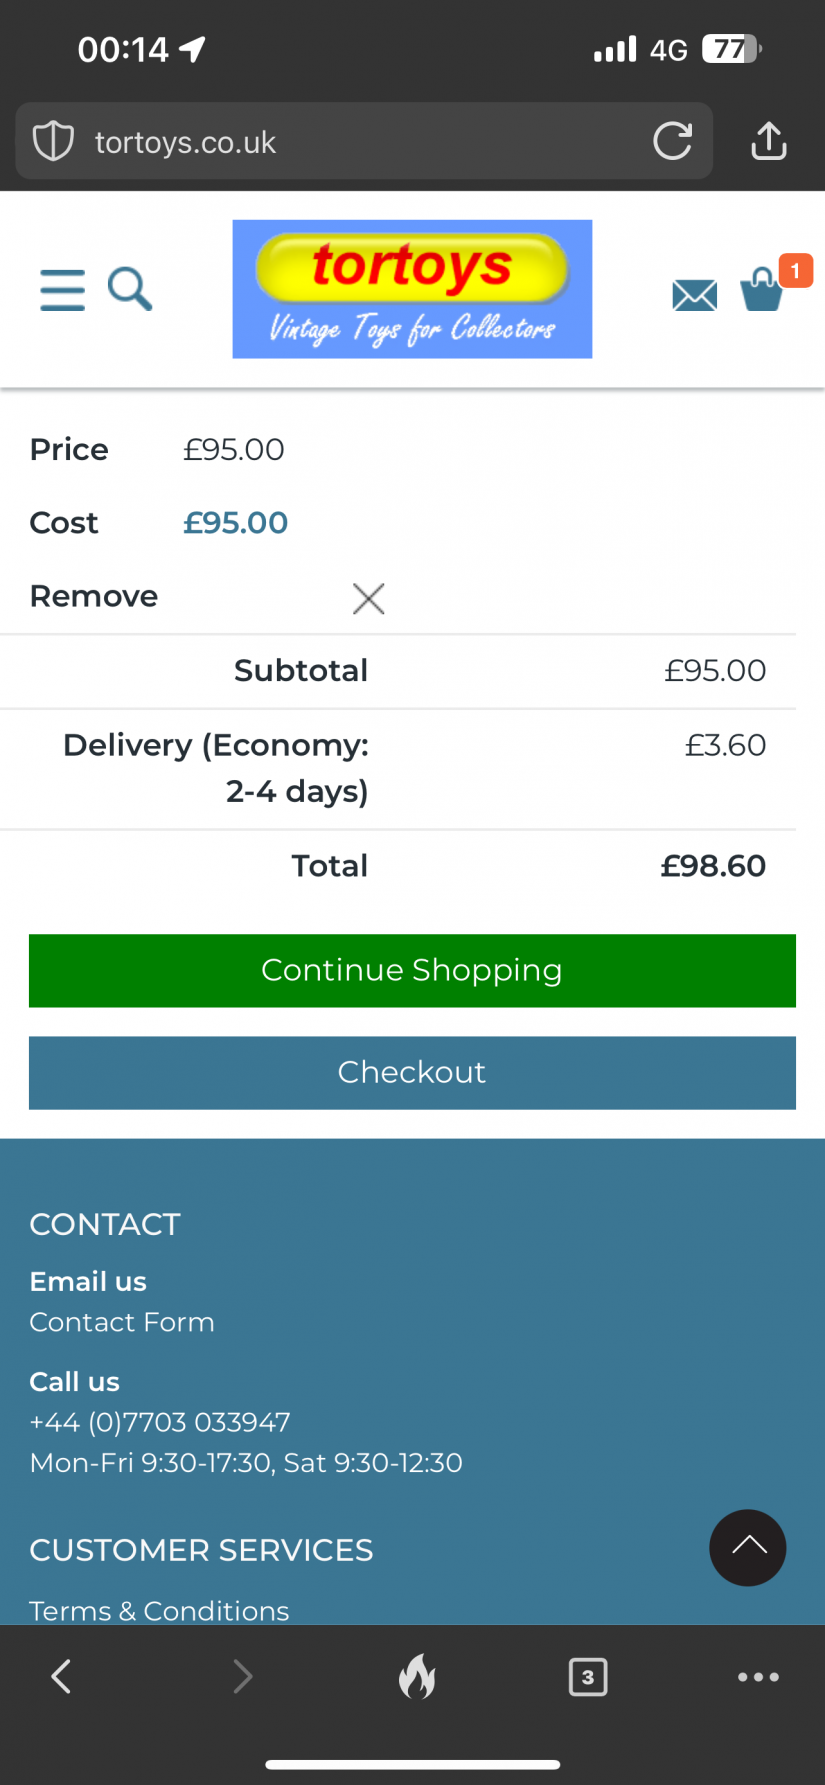
Task: Tap the search magnifier icon
Action: [x=130, y=290]
